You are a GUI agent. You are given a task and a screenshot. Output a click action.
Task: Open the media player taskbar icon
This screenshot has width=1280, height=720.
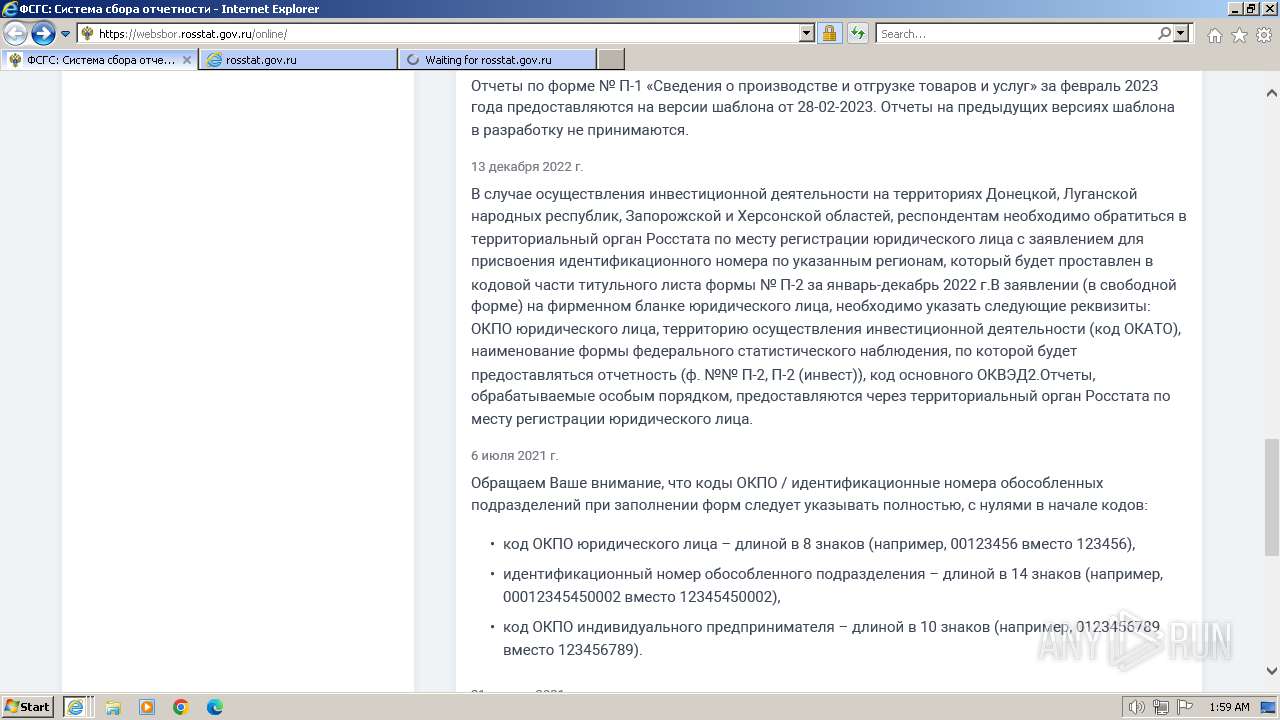click(x=147, y=707)
